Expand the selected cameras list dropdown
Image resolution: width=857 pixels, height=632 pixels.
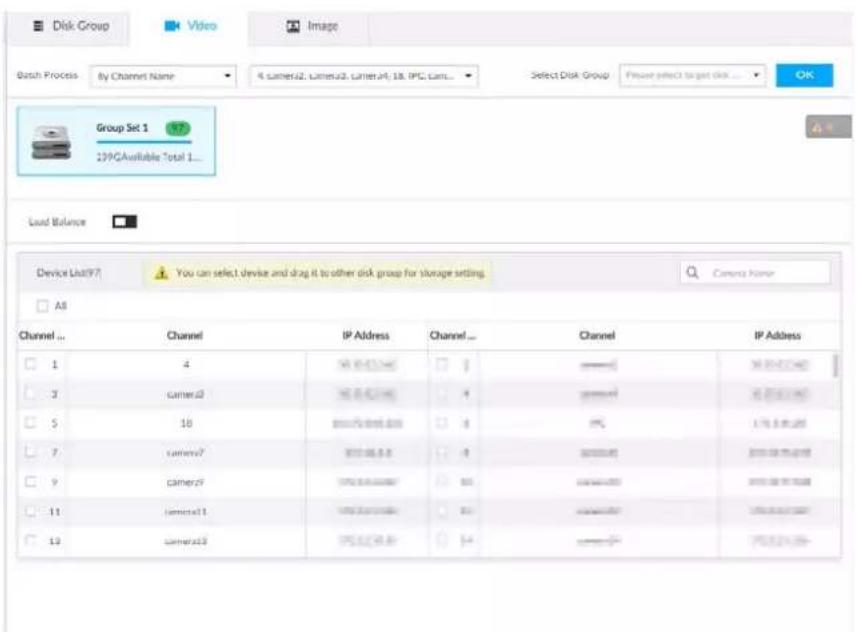(364, 76)
